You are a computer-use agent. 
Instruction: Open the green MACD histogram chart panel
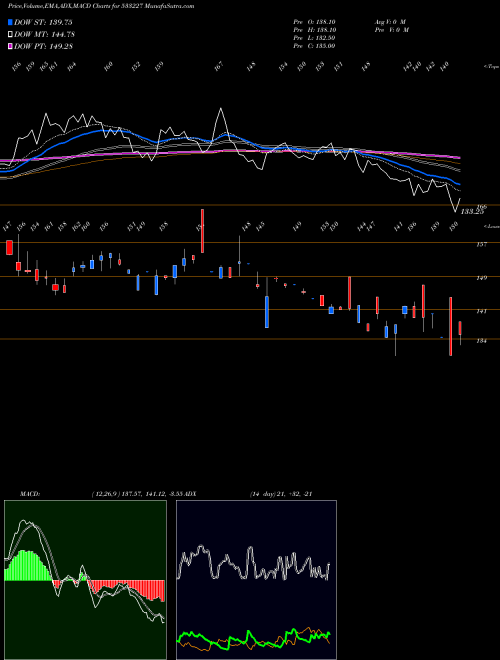point(85,580)
